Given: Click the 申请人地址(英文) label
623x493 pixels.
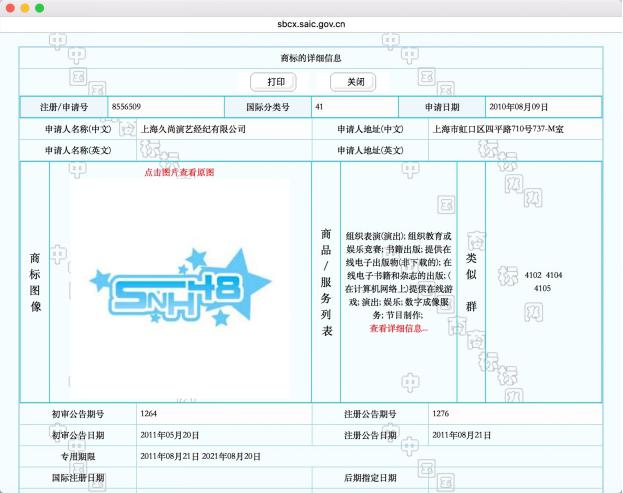Looking at the screenshot, I should [x=370, y=150].
